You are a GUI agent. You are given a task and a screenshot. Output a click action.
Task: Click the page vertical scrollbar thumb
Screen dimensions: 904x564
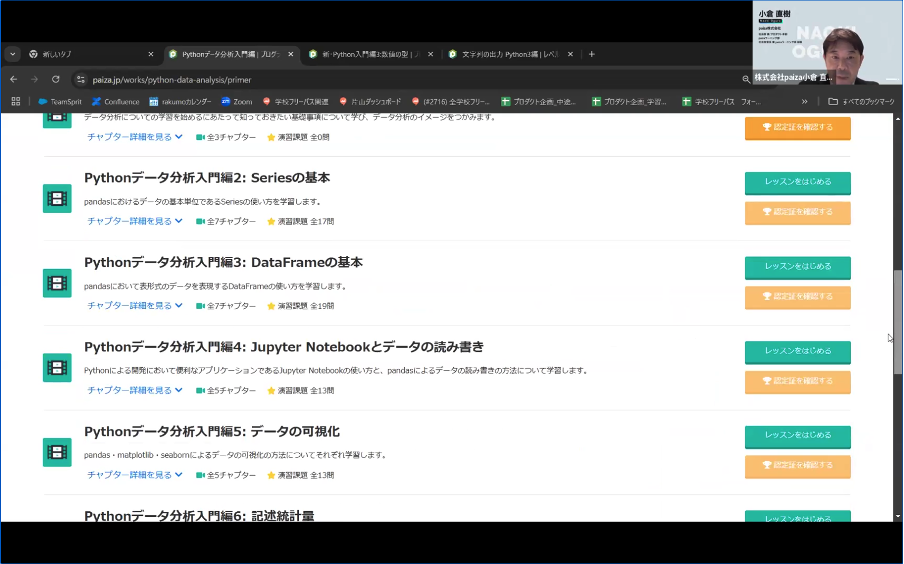point(897,322)
